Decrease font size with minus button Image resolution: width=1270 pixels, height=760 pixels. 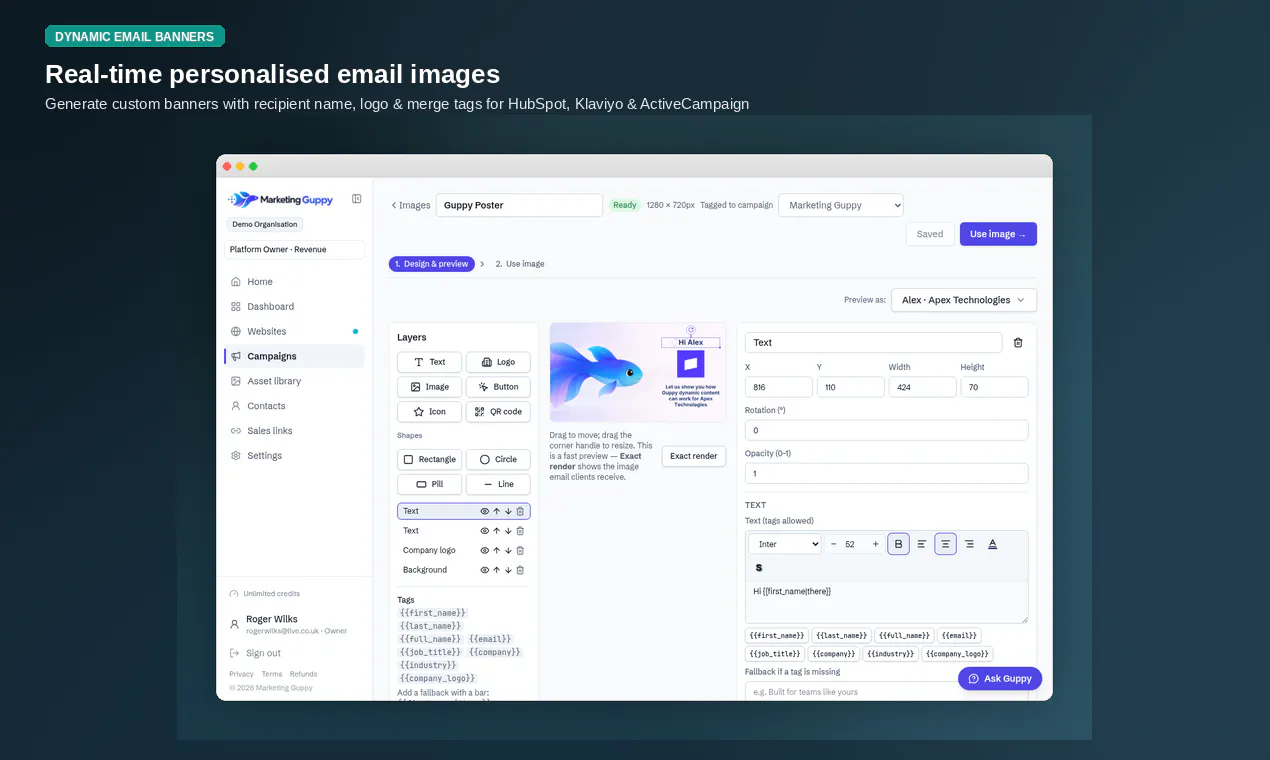834,544
